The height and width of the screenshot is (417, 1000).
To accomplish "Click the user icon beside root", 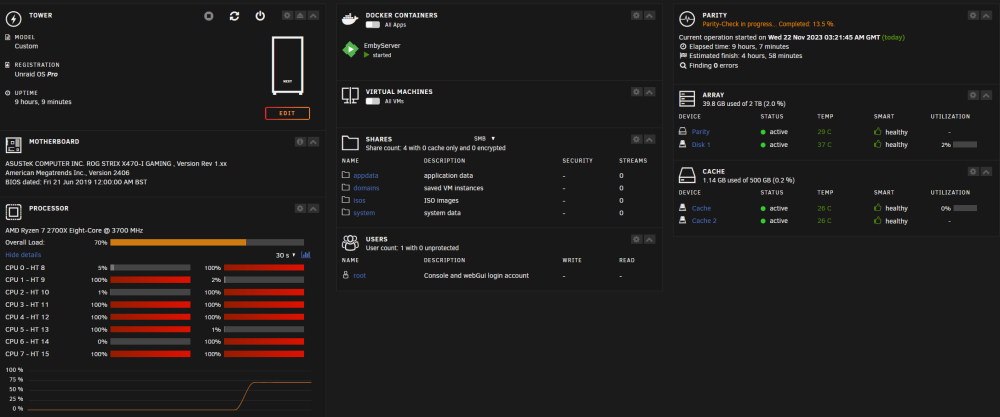I will click(346, 275).
